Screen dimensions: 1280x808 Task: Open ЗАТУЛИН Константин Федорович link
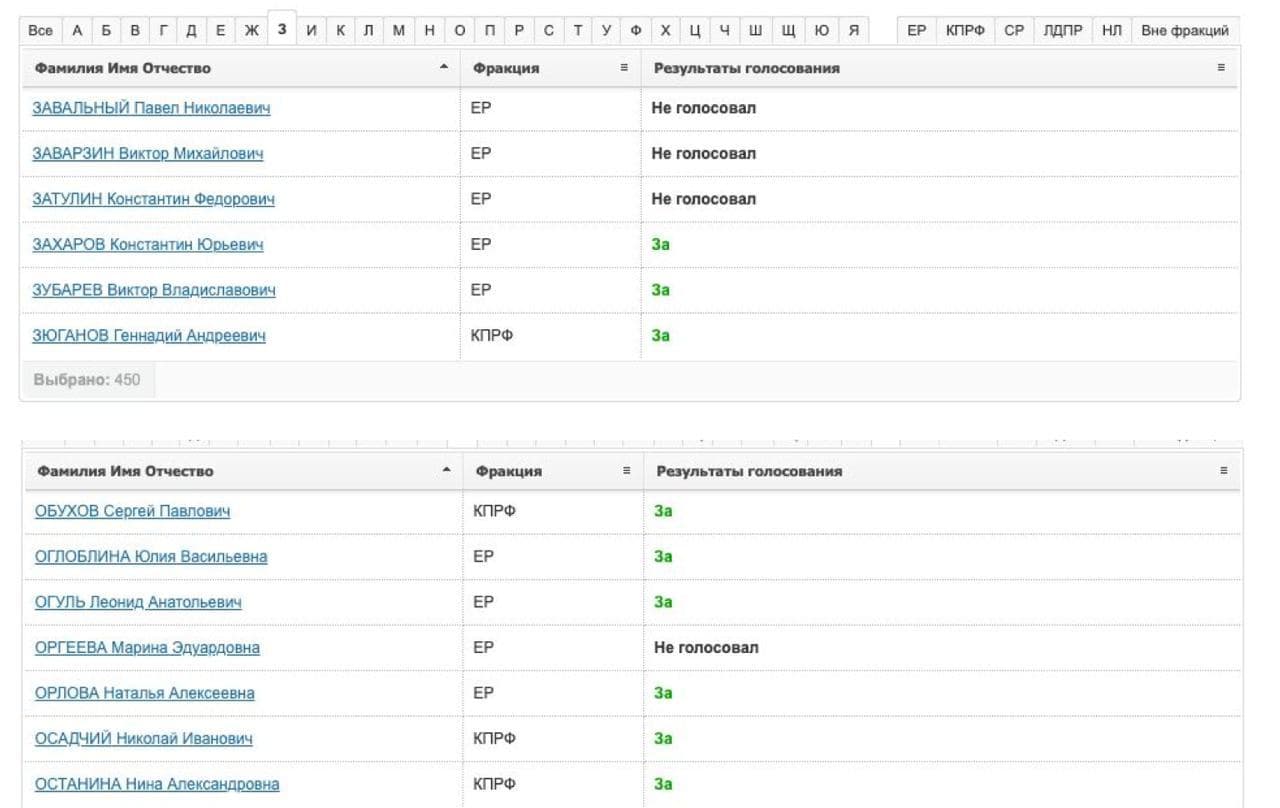[153, 199]
